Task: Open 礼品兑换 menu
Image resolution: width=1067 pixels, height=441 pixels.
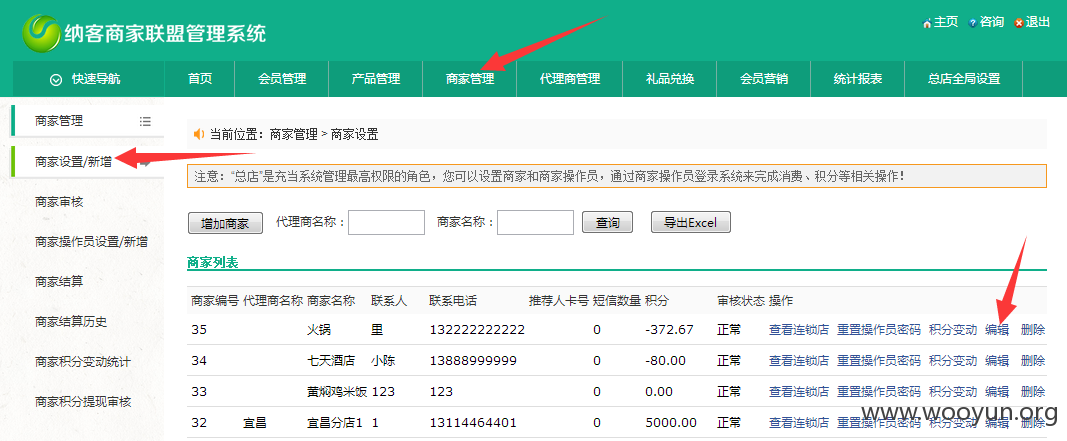Action: coord(670,79)
